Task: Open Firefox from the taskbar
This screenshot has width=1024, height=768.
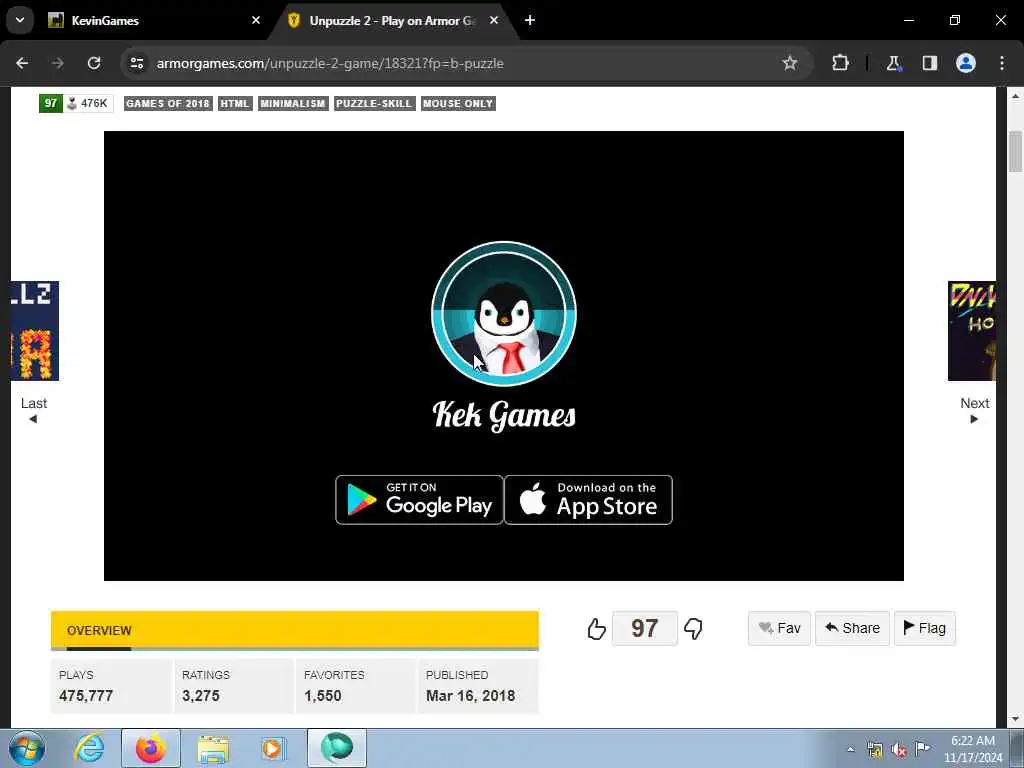Action: click(151, 748)
